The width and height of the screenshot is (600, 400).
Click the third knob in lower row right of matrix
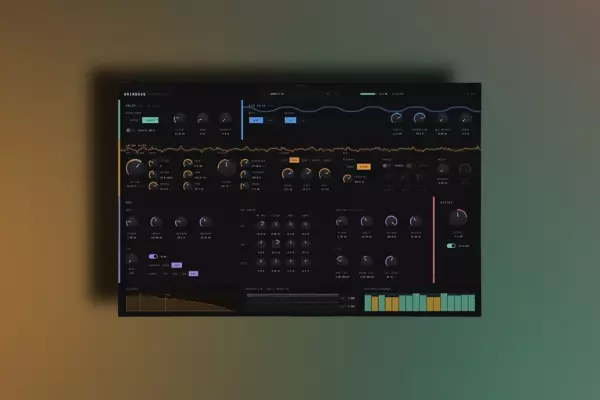click(x=391, y=261)
